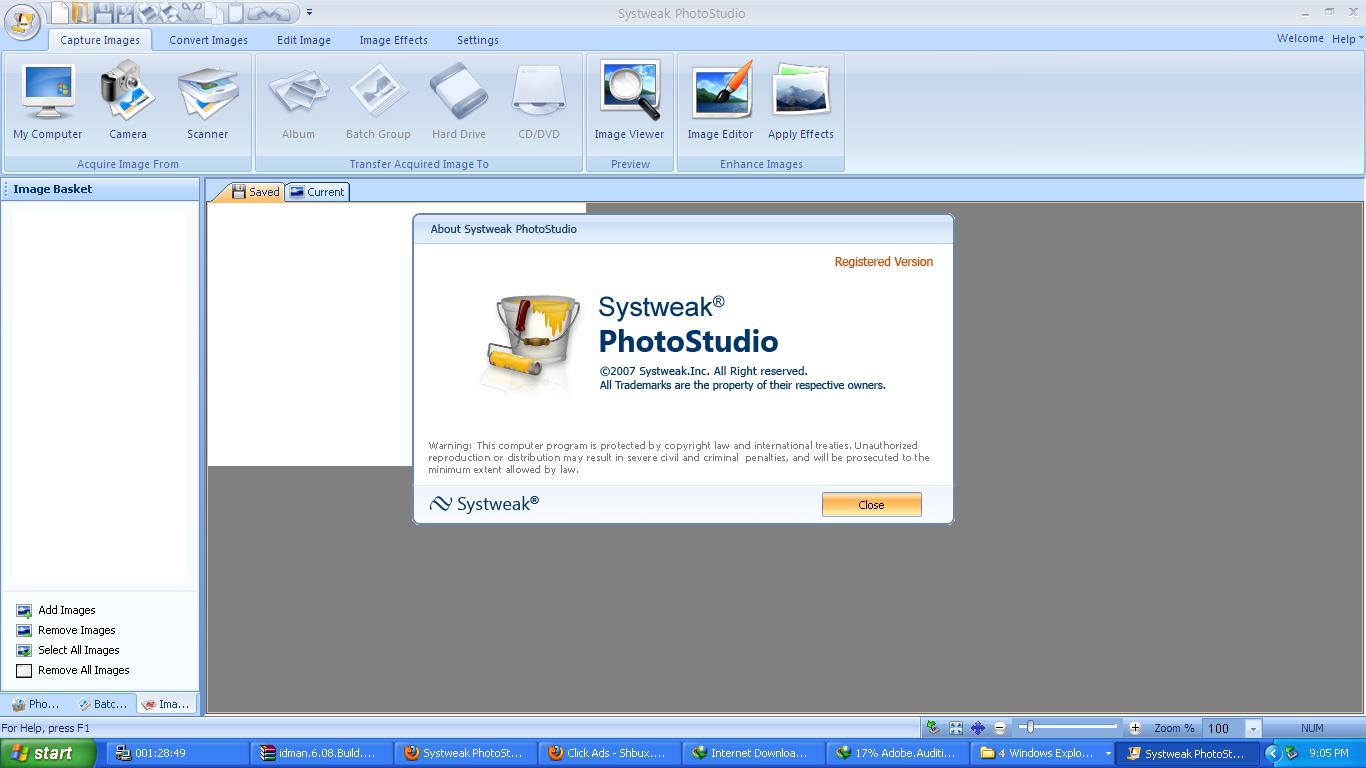
Task: Click the New document quick-access icon
Action: pos(60,12)
